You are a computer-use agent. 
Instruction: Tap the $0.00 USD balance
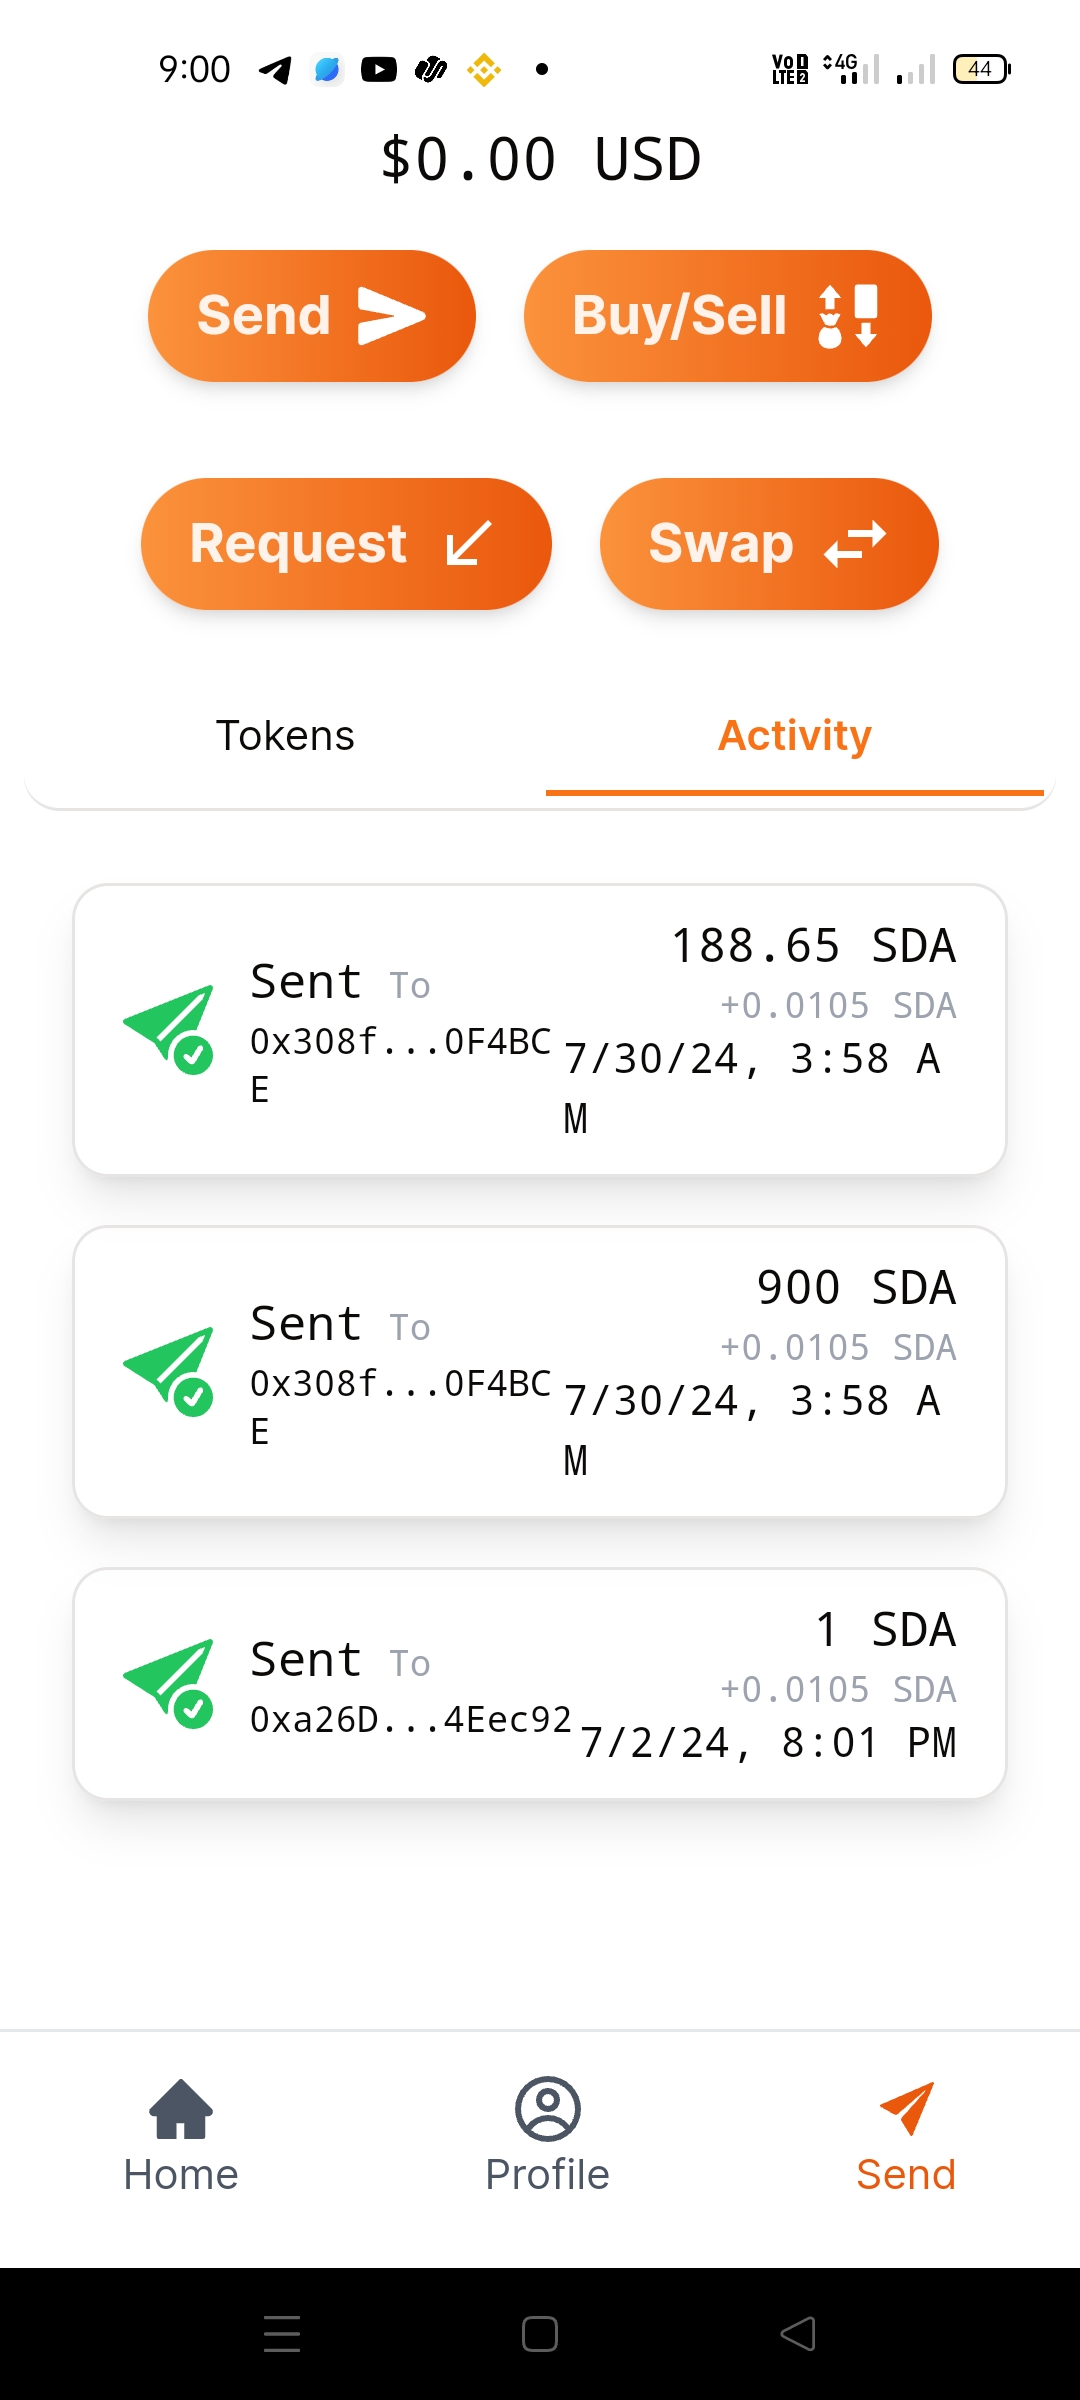click(540, 160)
